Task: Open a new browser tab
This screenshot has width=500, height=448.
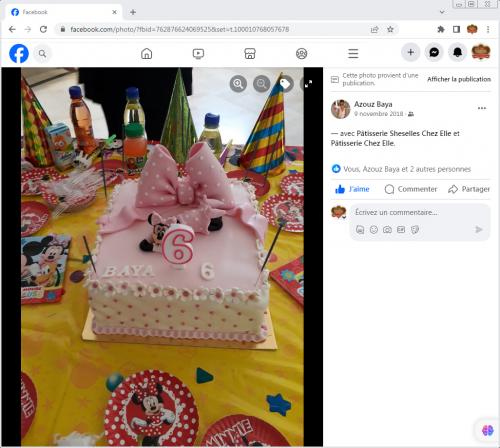Action: (133, 12)
